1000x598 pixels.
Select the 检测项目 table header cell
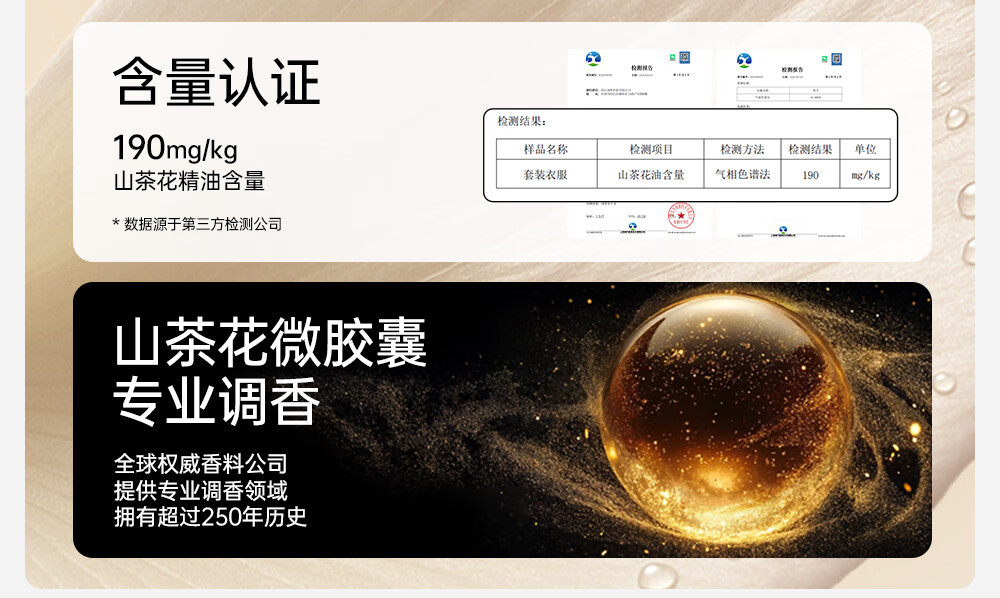click(651, 149)
